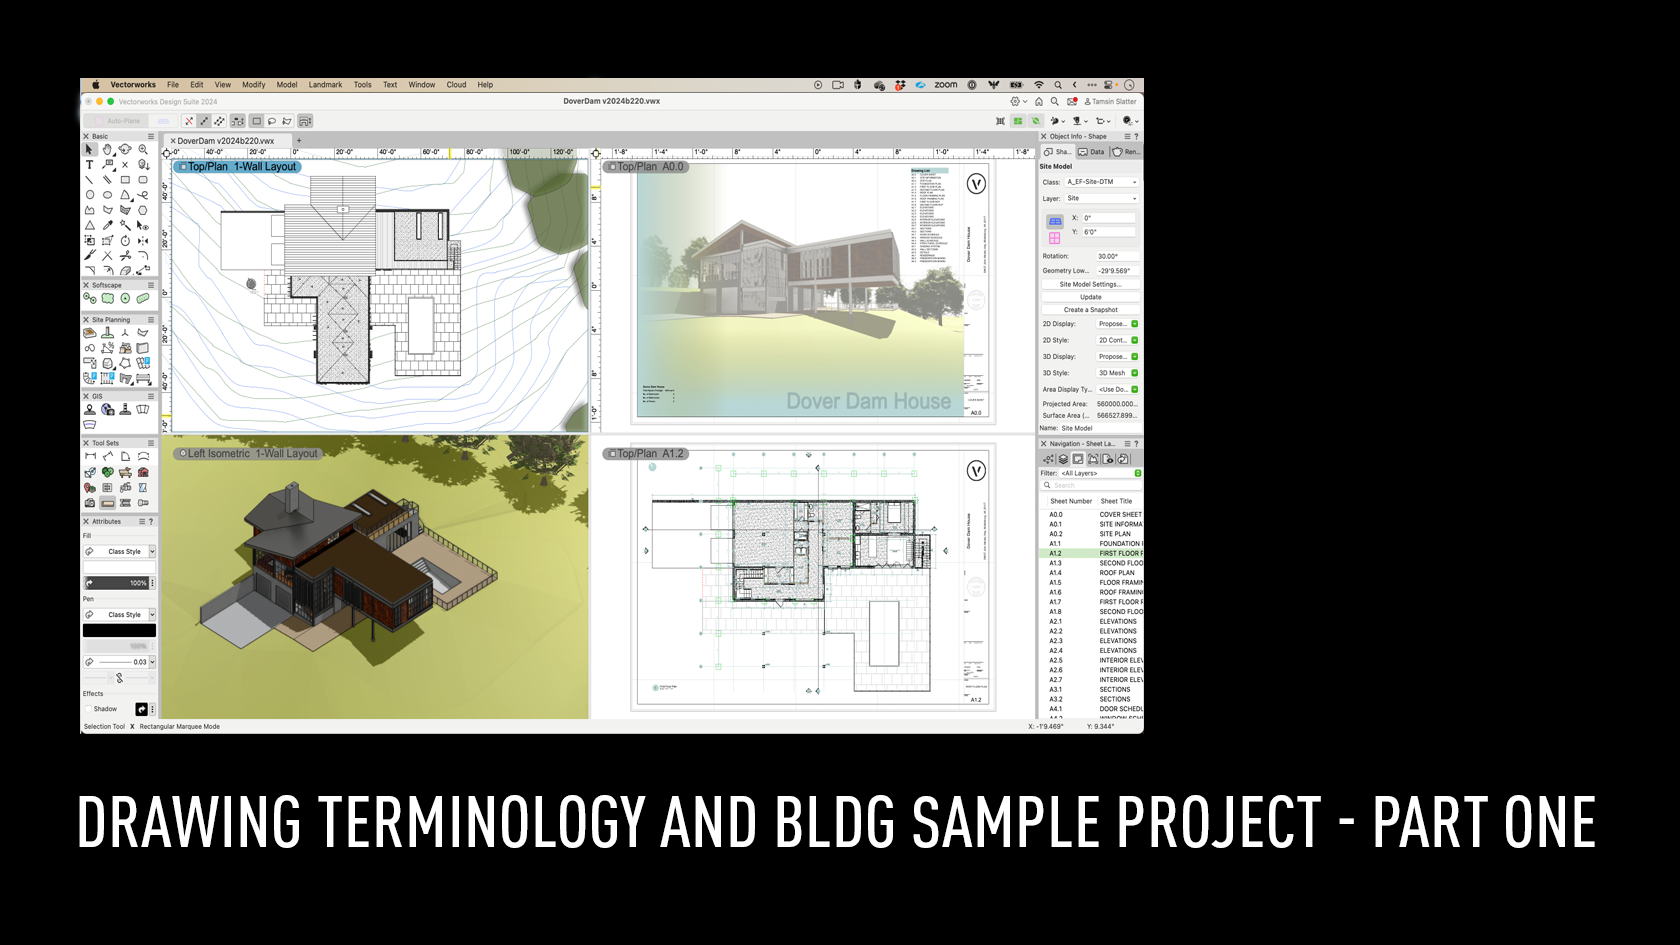This screenshot has width=1680, height=945.
Task: Pick the Eyedropper tool
Action: pyautogui.click(x=107, y=224)
